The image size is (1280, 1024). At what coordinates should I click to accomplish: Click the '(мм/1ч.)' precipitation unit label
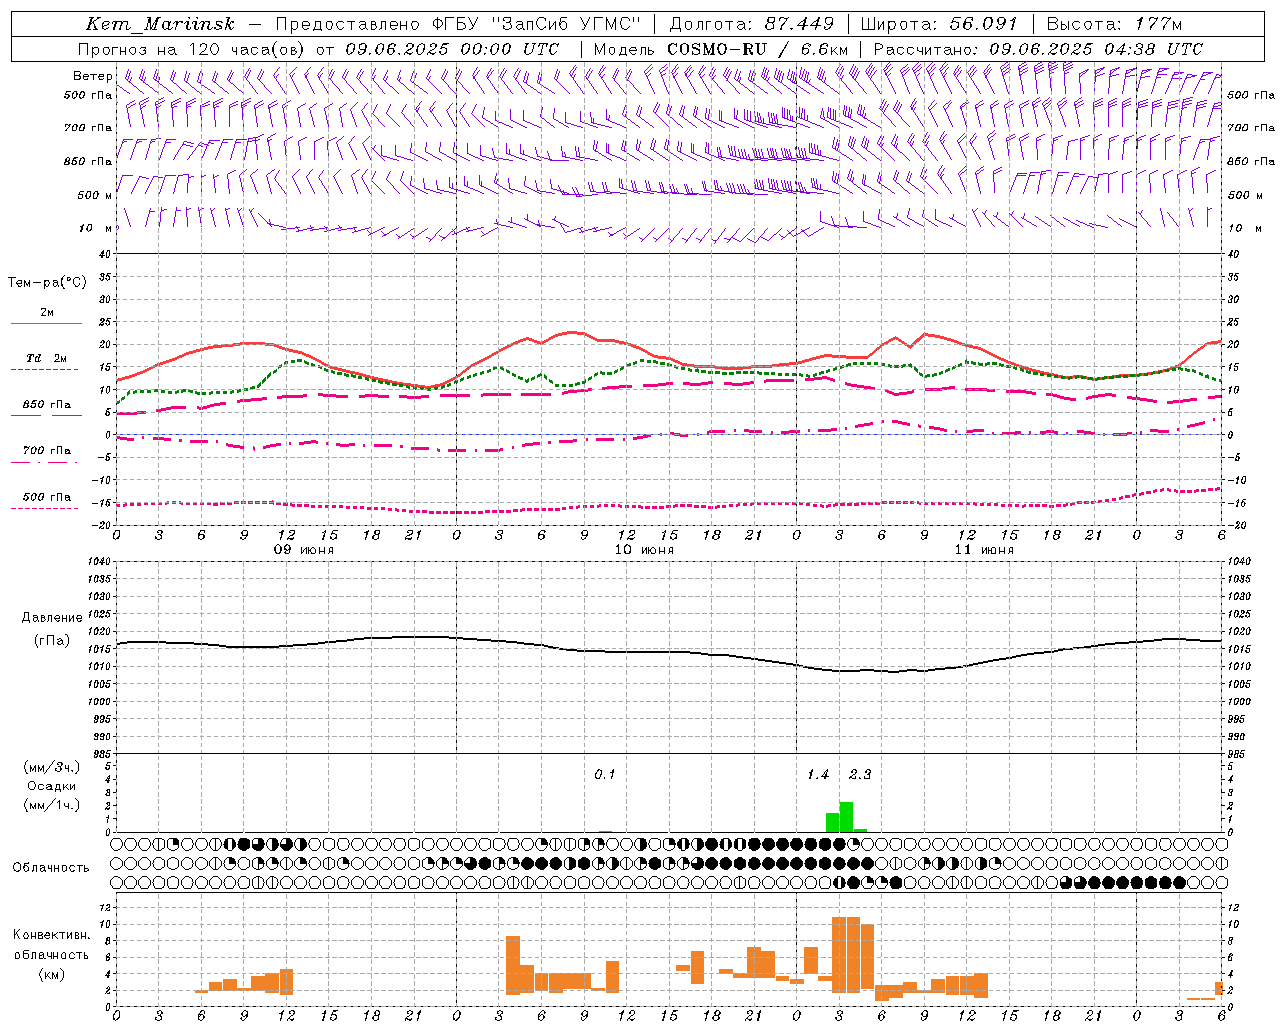pyautogui.click(x=52, y=805)
